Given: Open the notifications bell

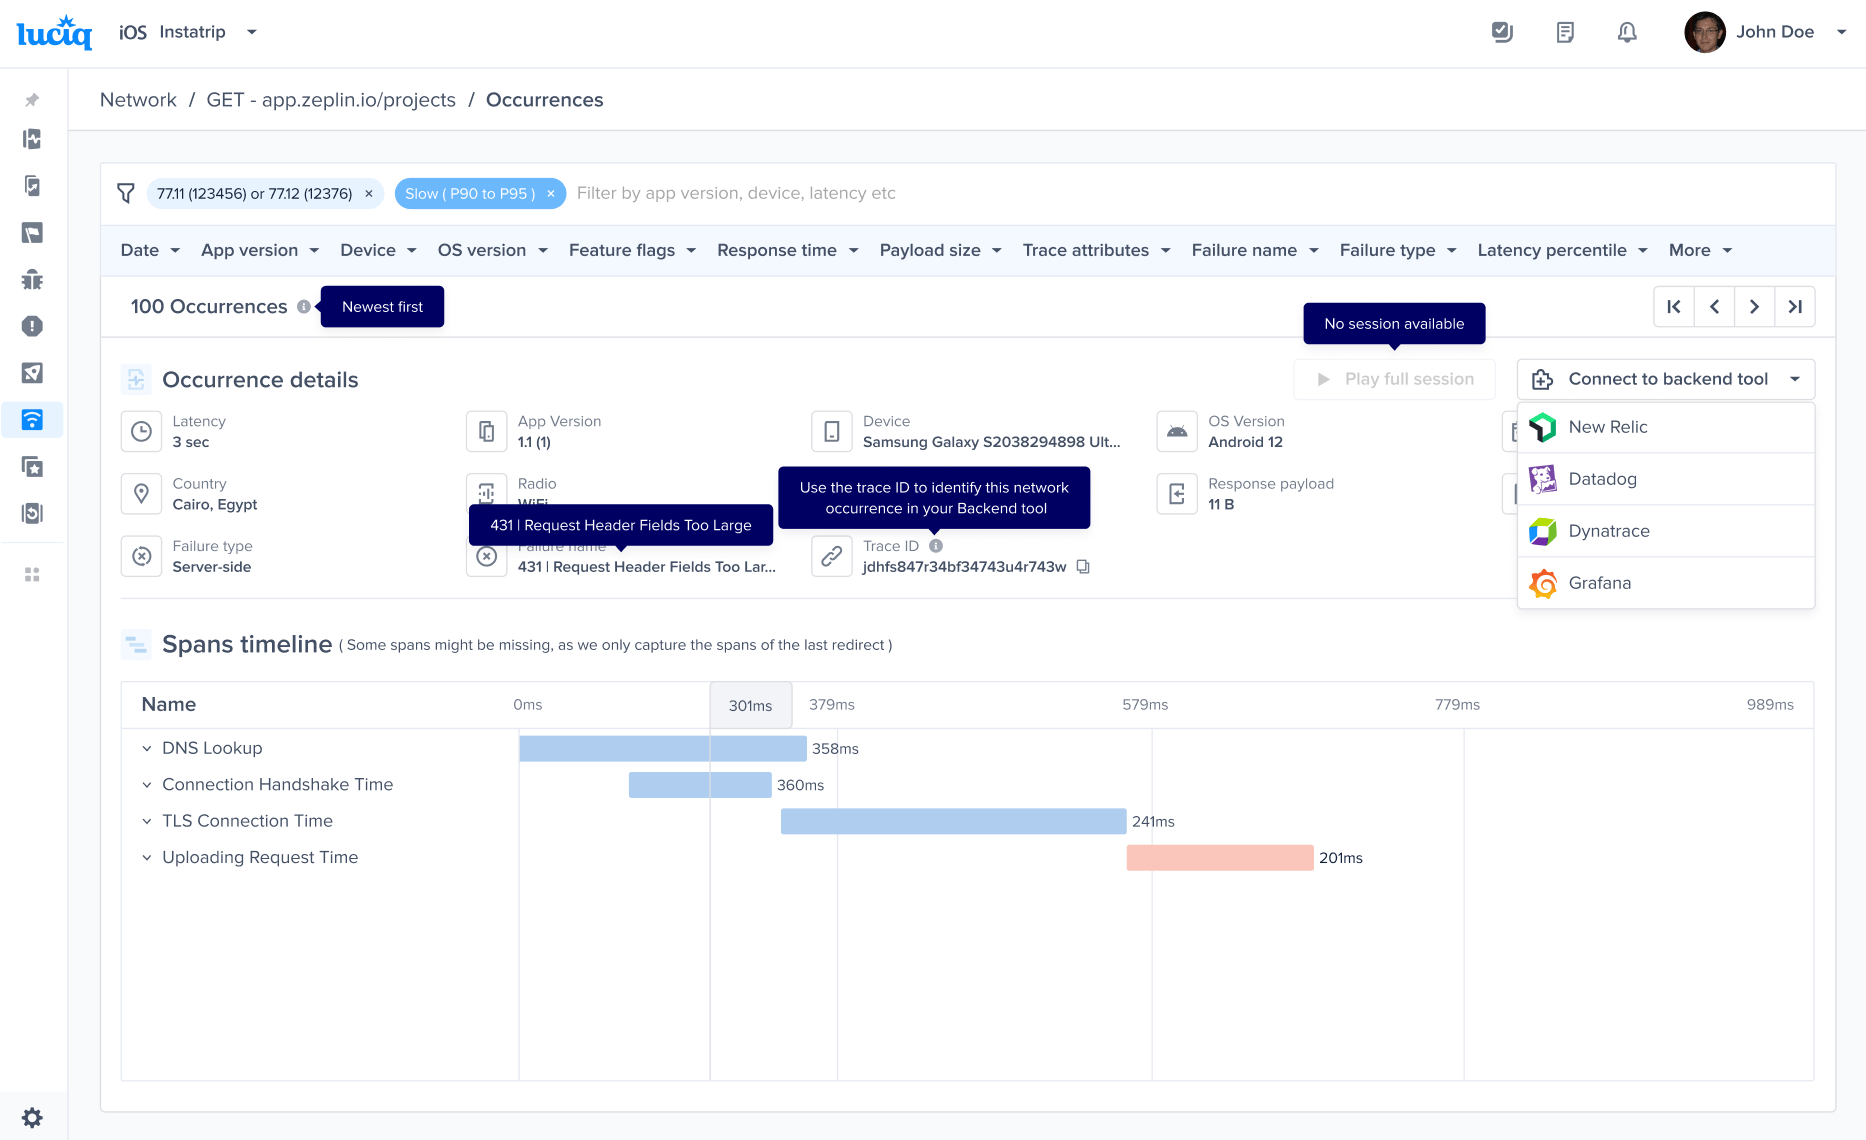Looking at the screenshot, I should pyautogui.click(x=1627, y=32).
